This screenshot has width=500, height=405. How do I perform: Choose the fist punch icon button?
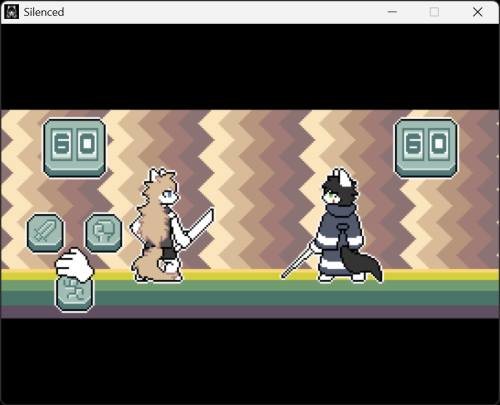click(104, 233)
